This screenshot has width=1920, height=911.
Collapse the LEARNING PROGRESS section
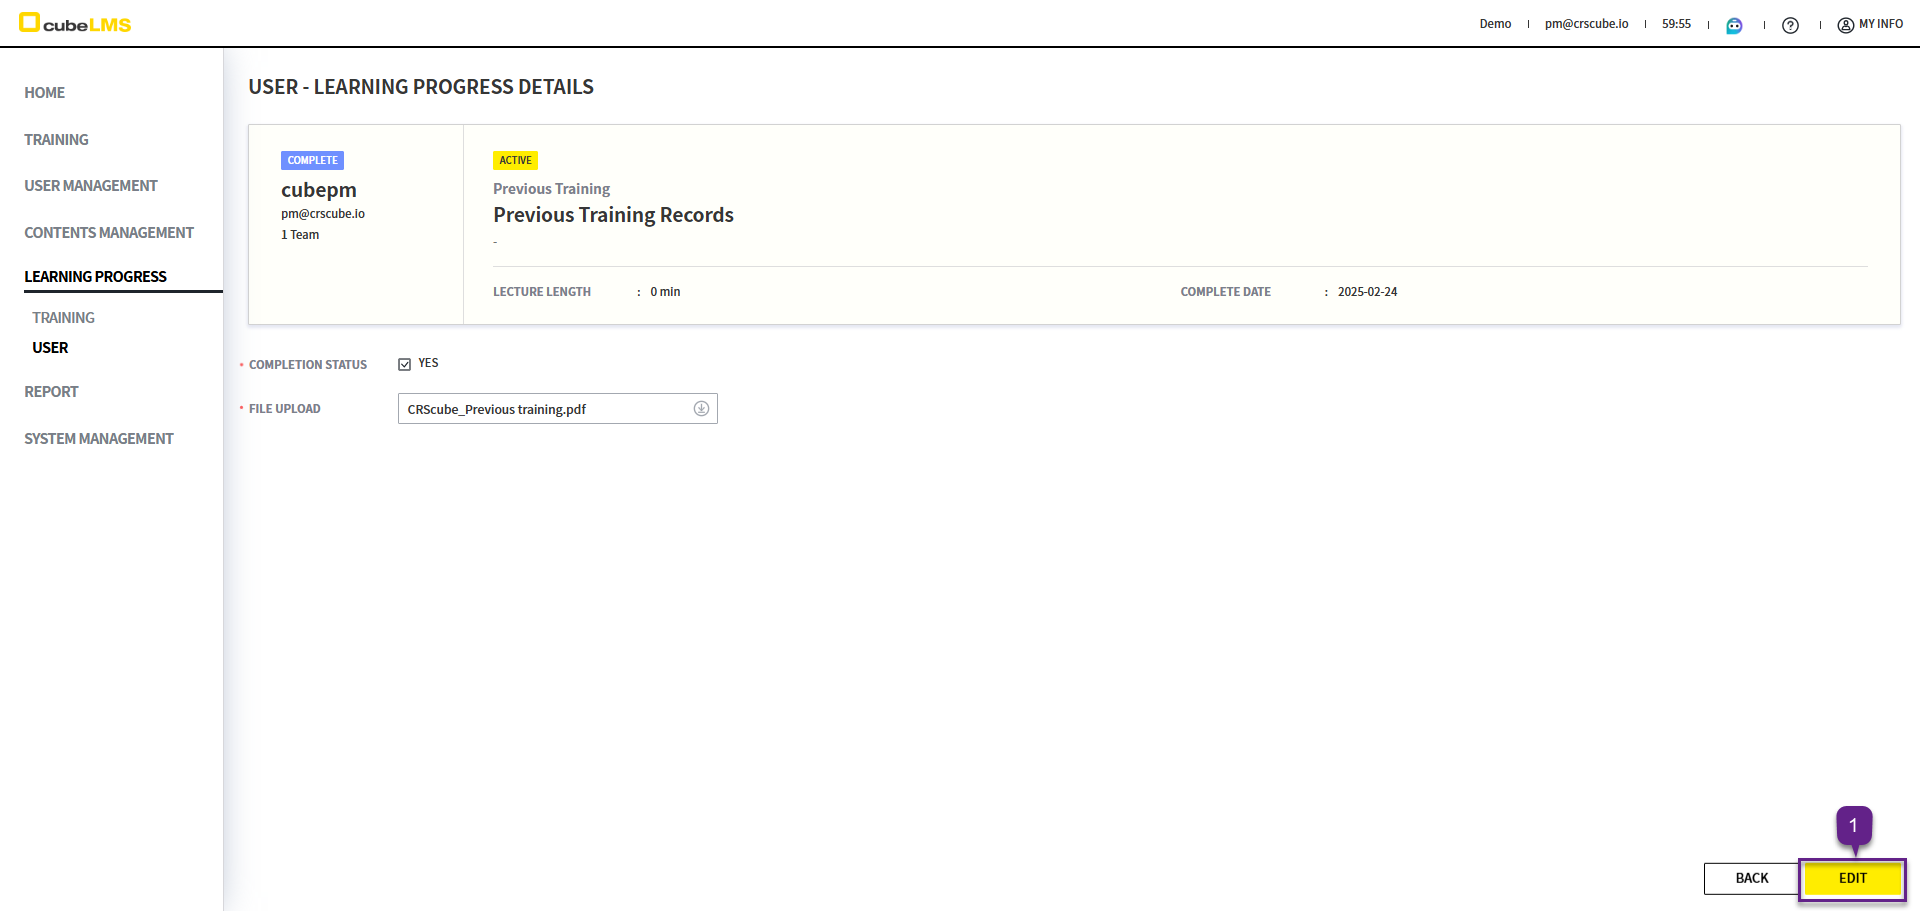tap(96, 277)
